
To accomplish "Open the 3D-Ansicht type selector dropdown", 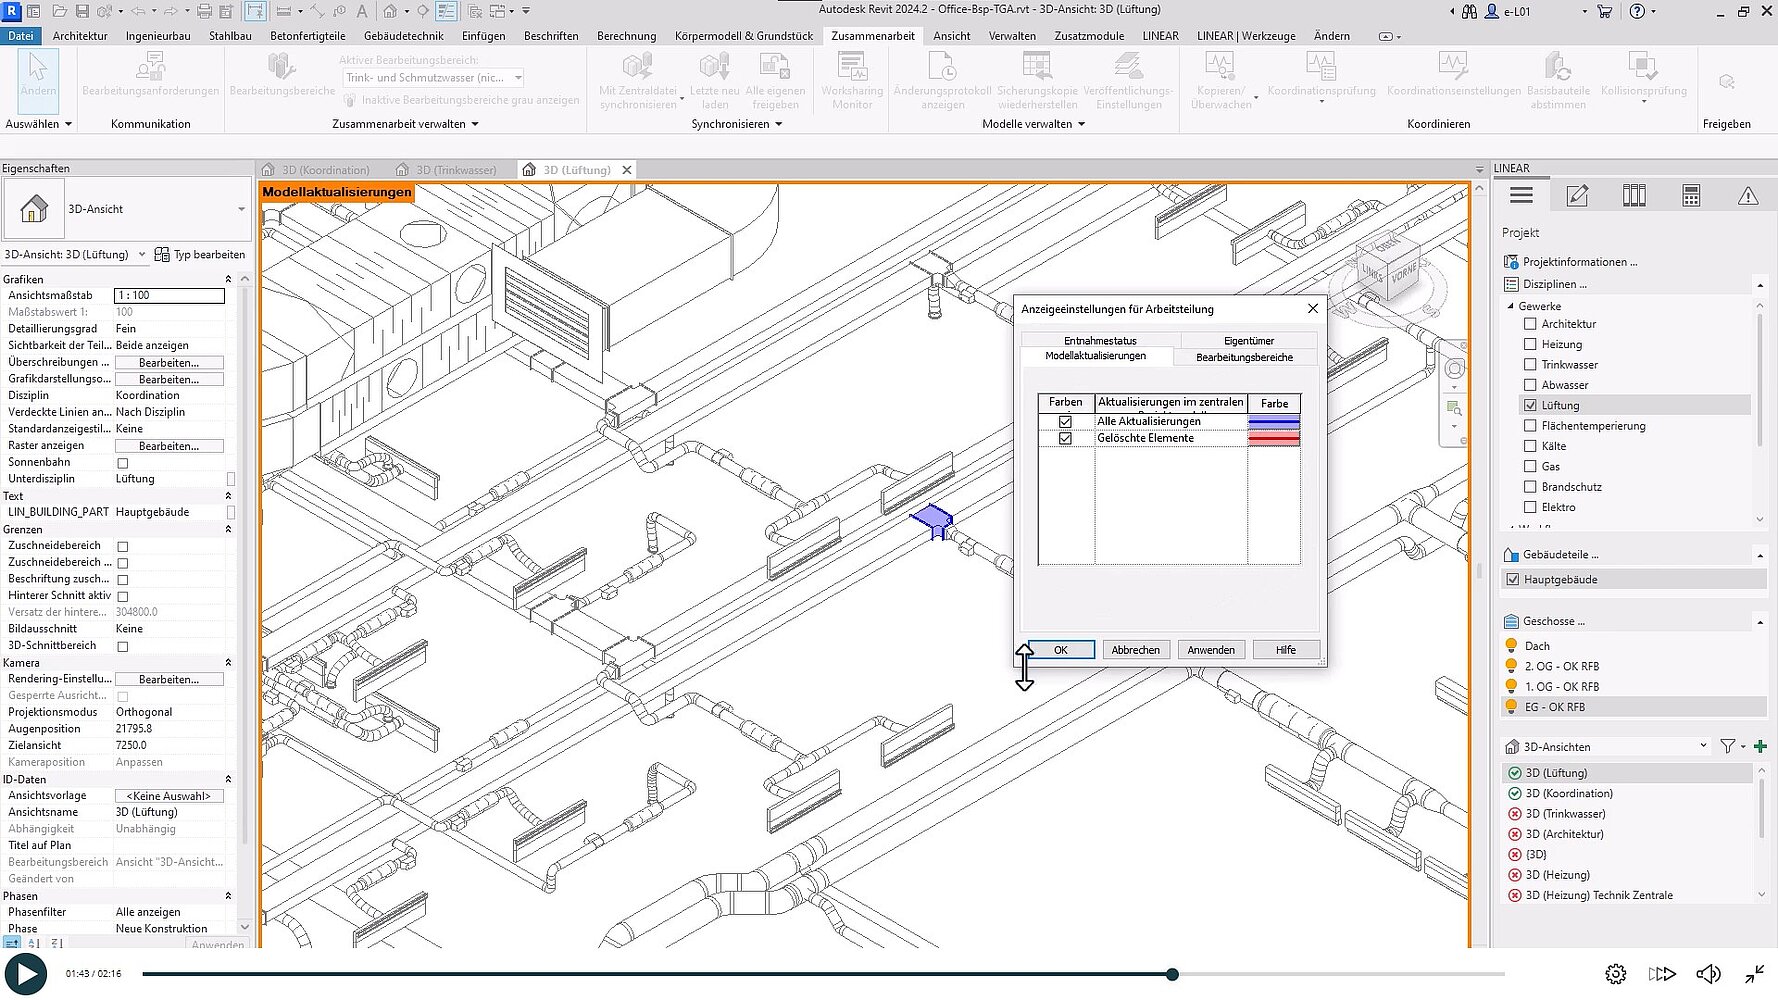I will click(241, 209).
